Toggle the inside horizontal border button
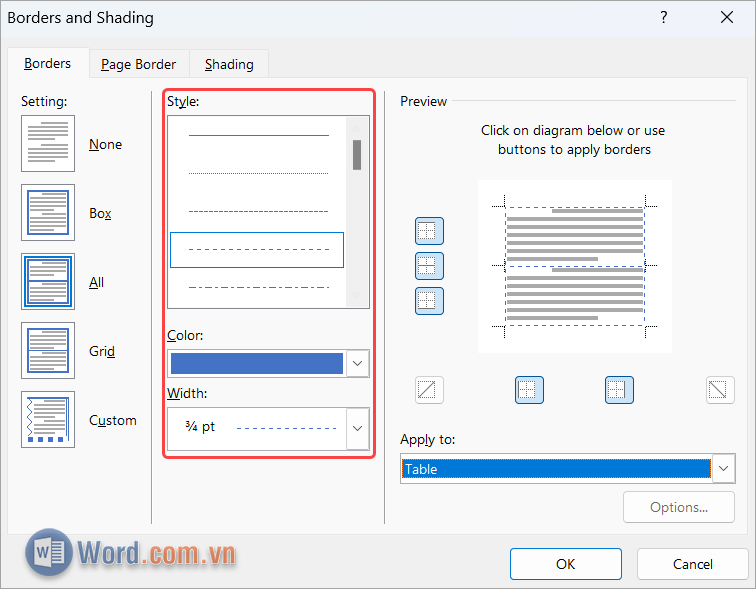Image resolution: width=756 pixels, height=589 pixels. pos(429,266)
